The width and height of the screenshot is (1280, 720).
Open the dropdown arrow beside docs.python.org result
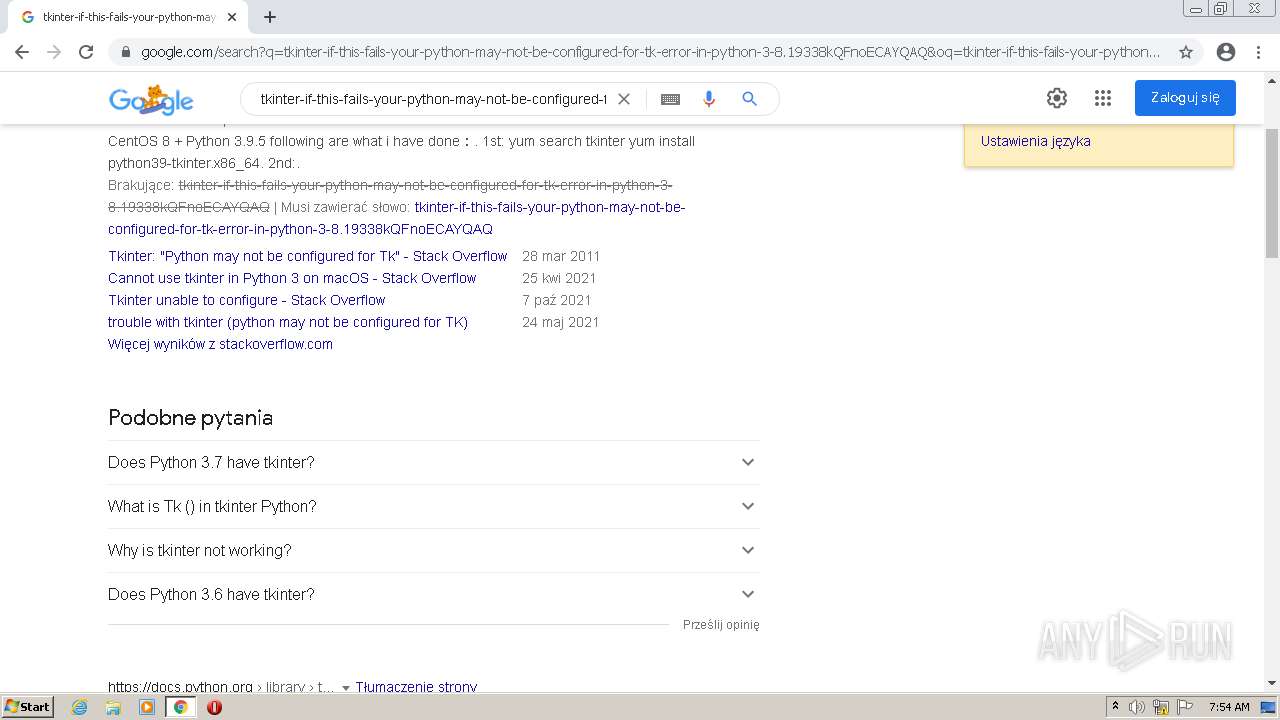coord(346,688)
